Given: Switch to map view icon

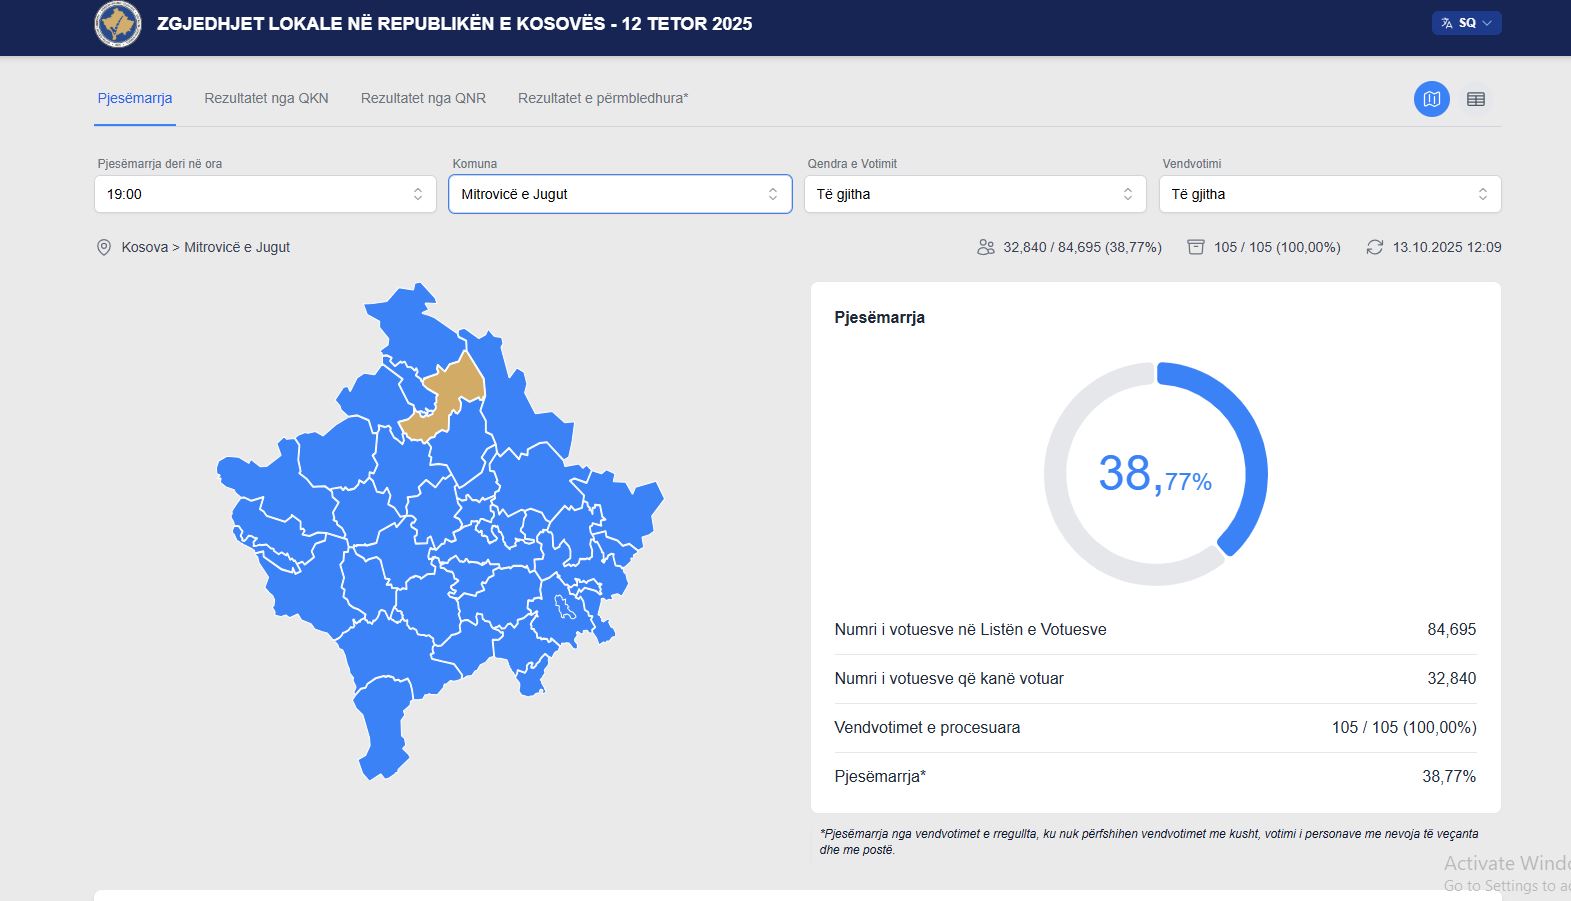Looking at the screenshot, I should (x=1431, y=99).
